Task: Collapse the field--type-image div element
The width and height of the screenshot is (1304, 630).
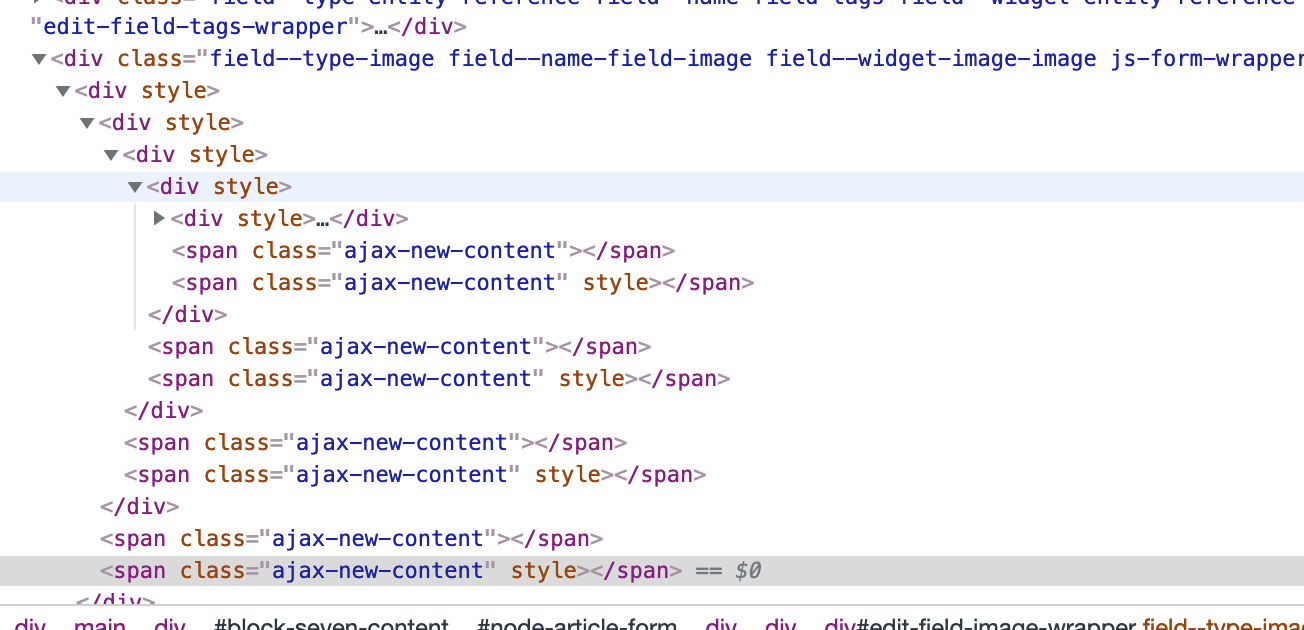Action: [x=38, y=58]
